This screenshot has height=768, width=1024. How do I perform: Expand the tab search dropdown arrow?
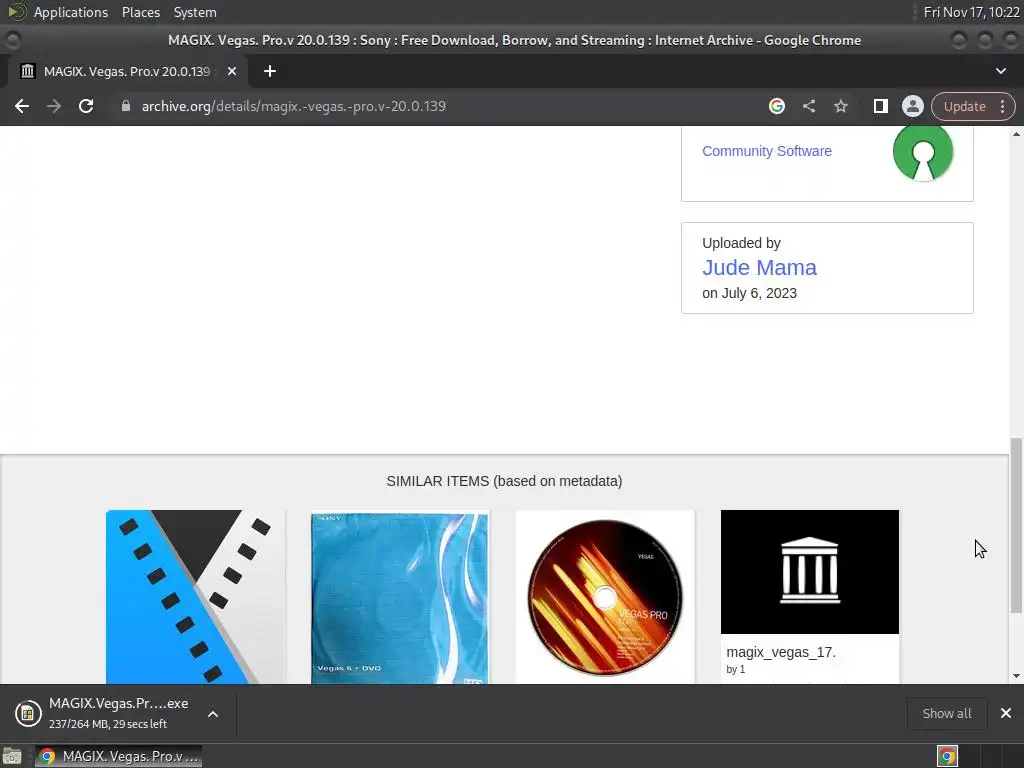pyautogui.click(x=1000, y=71)
